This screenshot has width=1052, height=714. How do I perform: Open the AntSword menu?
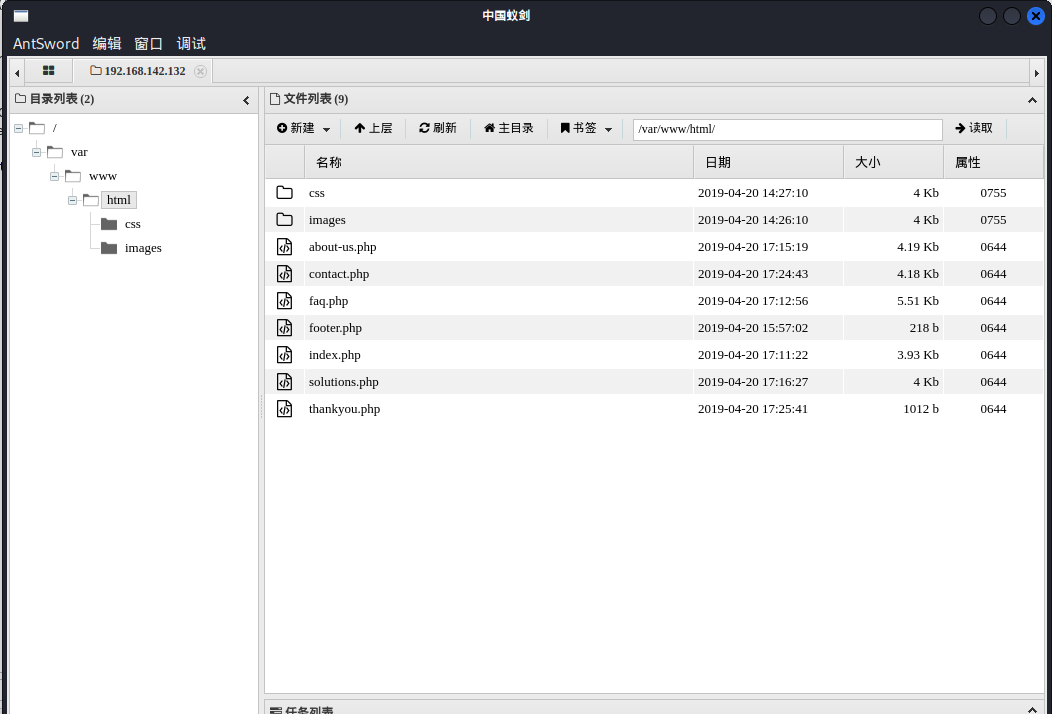point(46,44)
